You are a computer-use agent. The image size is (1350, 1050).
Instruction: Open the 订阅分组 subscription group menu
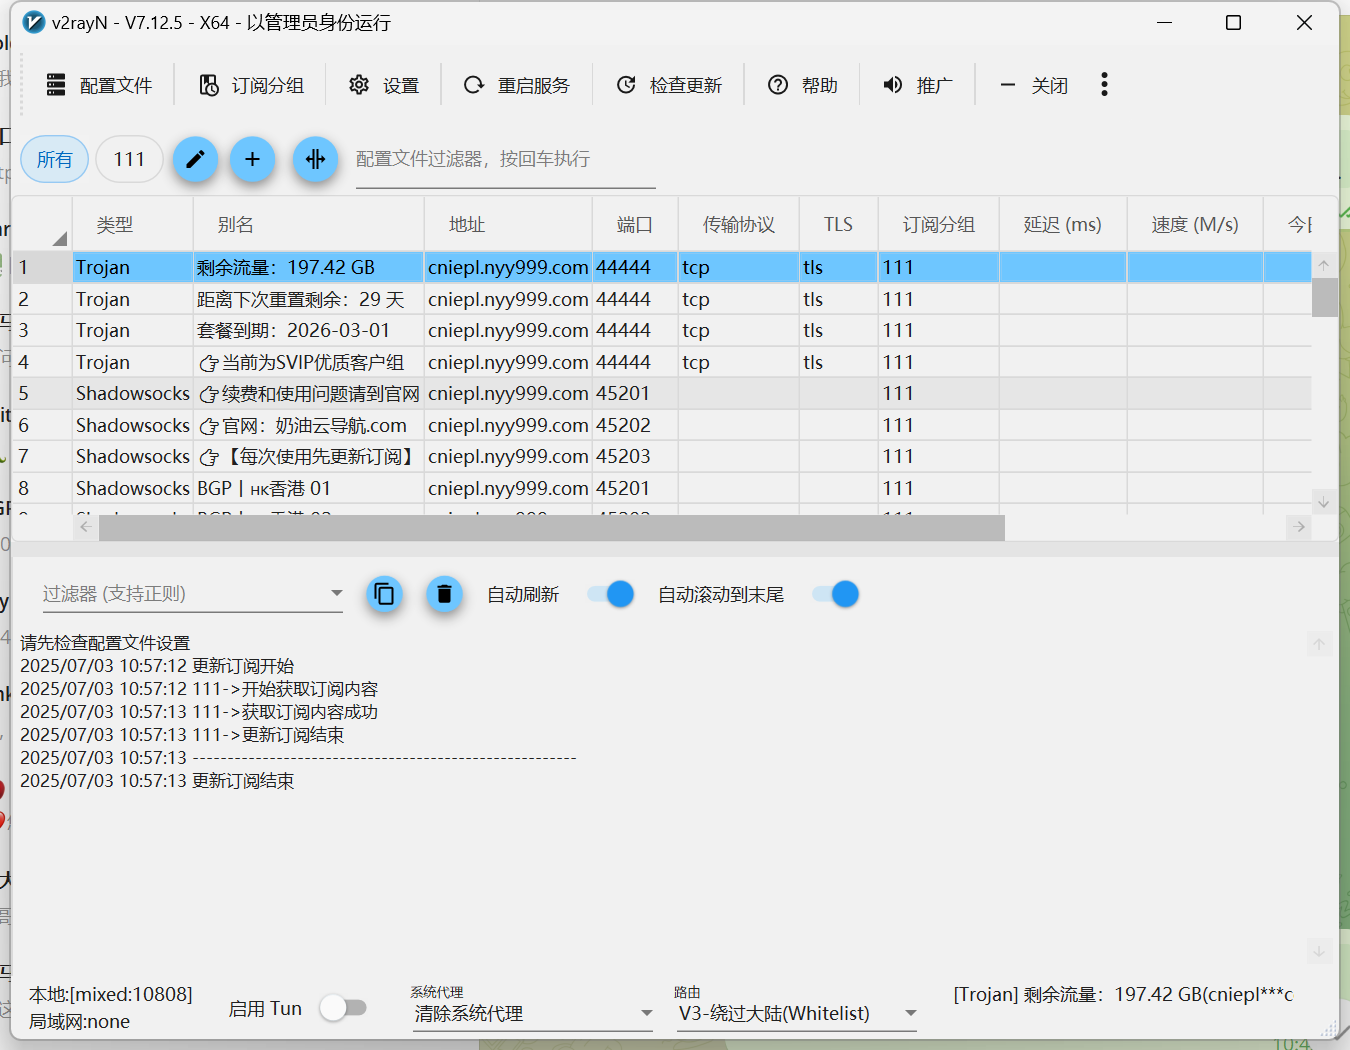coord(252,85)
